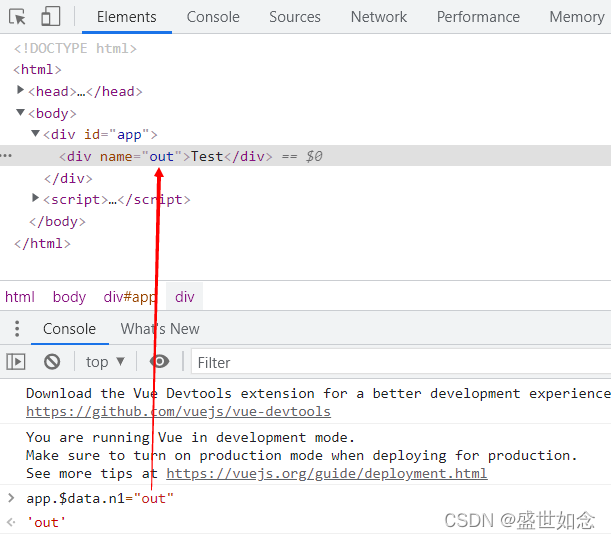Click the app.$data.n1="out" console entry
Image resolution: width=611 pixels, height=540 pixels.
click(100, 498)
